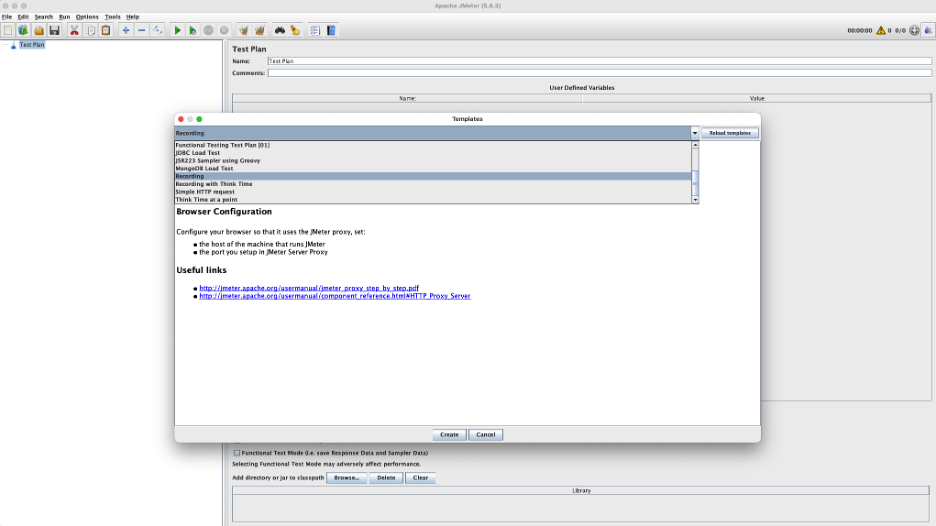Click the Cut scissors icon
Screen dimensions: 936x526
pyautogui.click(x=74, y=30)
